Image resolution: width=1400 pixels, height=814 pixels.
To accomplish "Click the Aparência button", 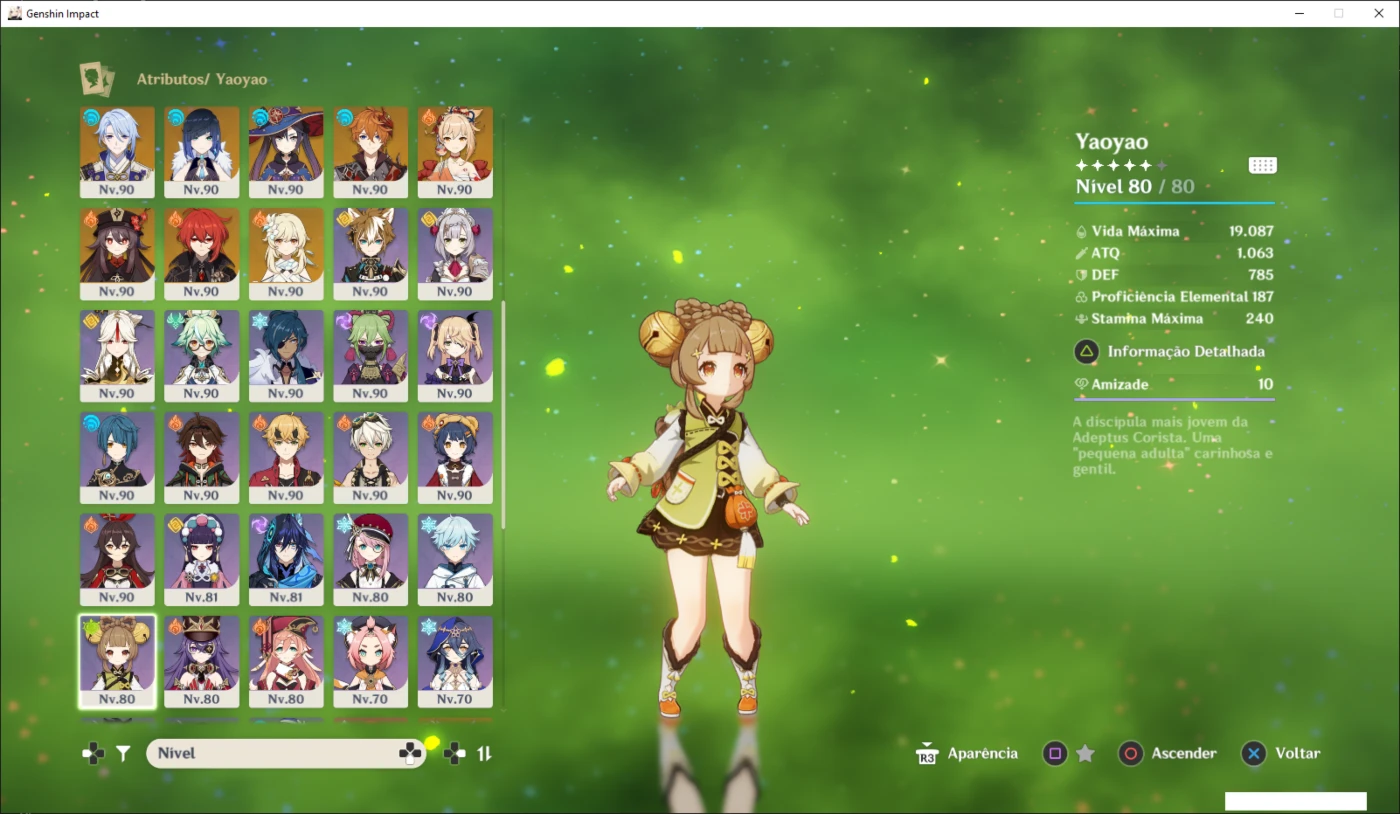I will pos(968,754).
